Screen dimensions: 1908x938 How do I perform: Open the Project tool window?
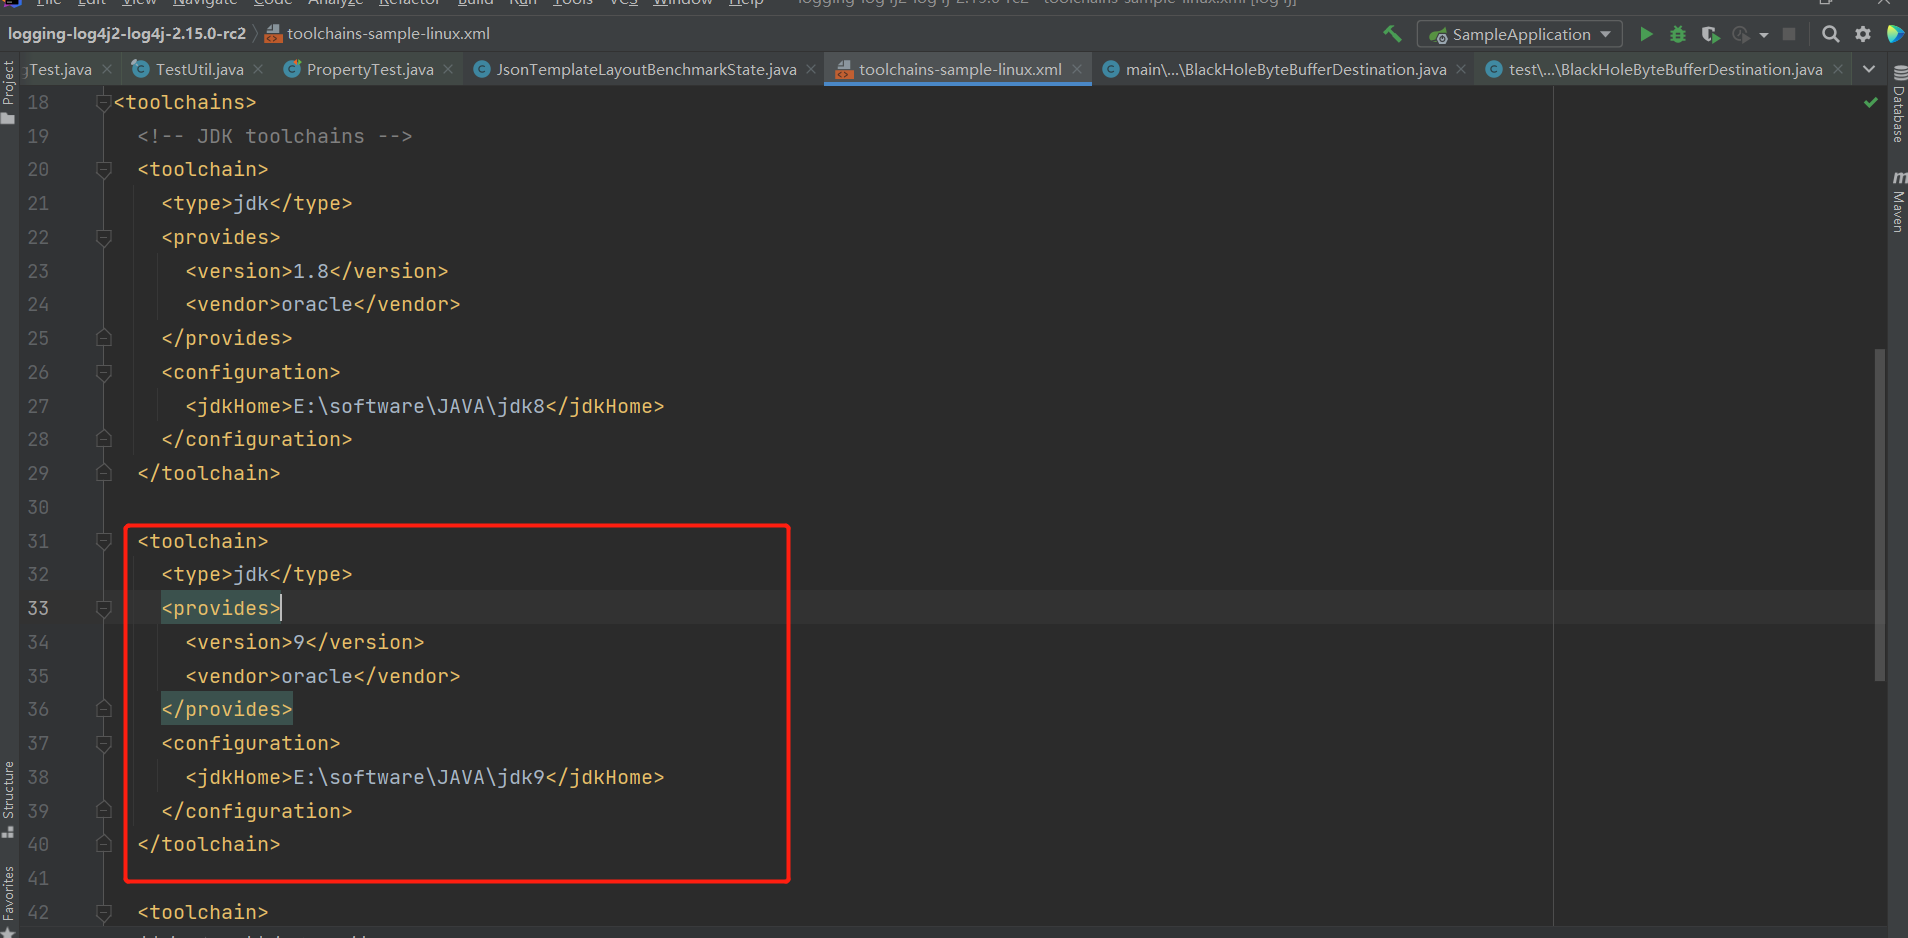click(x=9, y=92)
